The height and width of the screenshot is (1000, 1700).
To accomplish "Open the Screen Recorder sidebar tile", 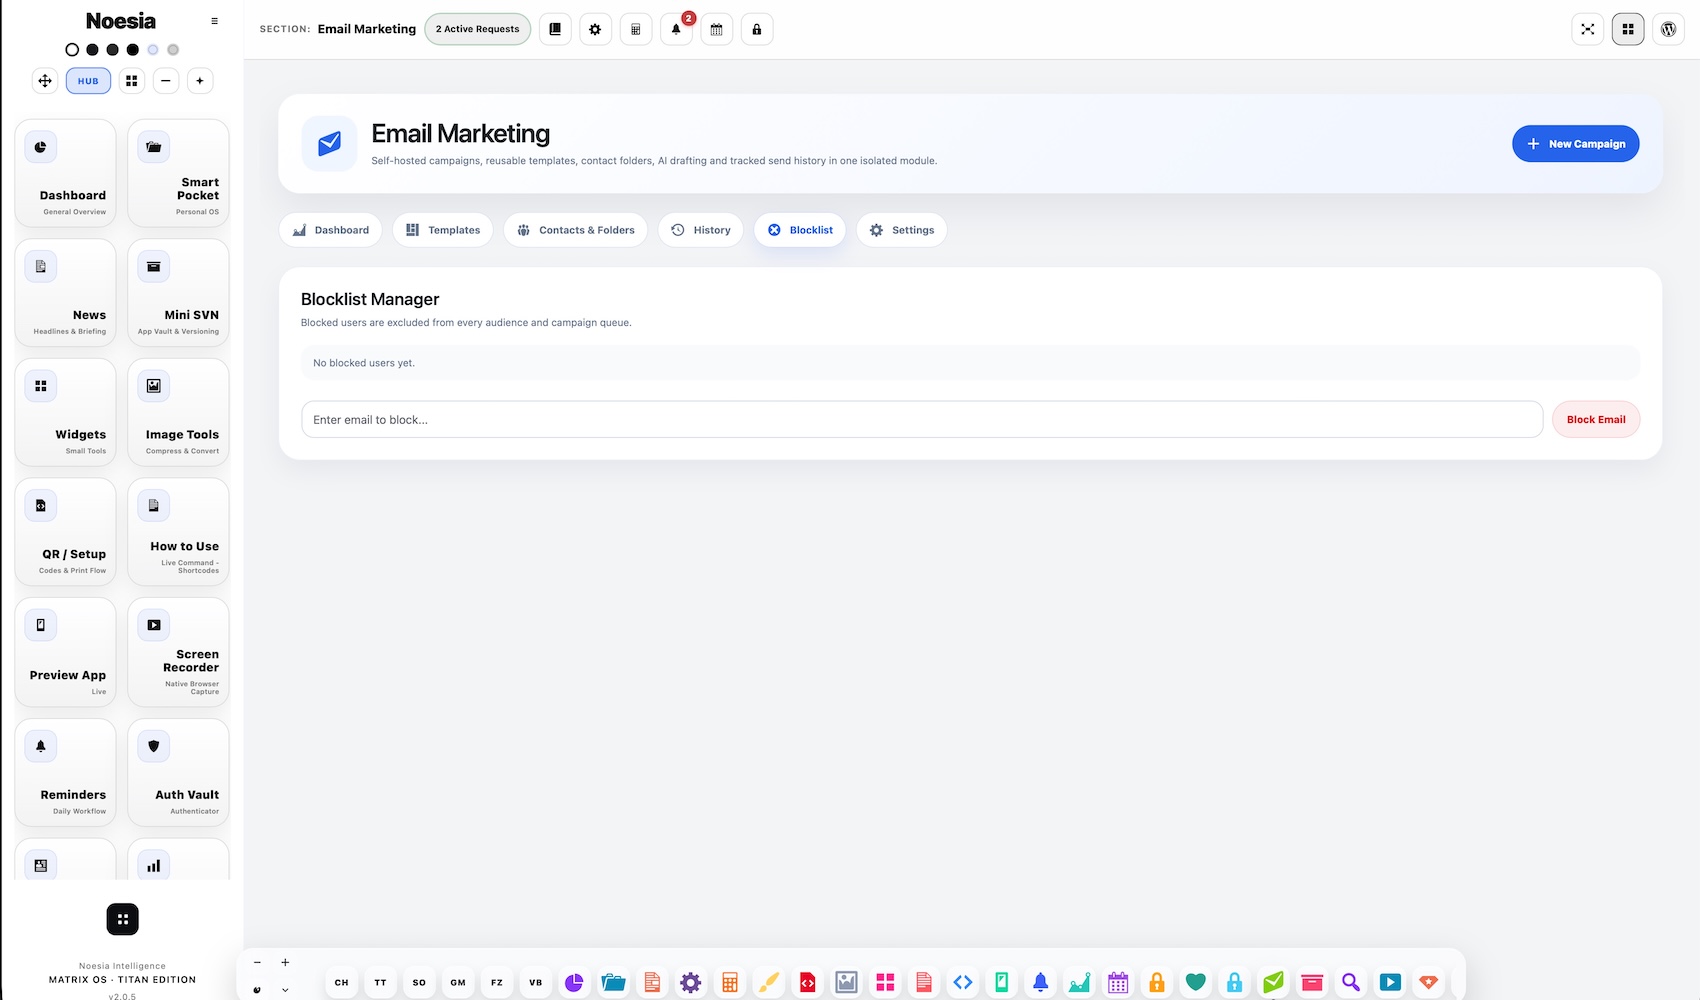I will [179, 652].
